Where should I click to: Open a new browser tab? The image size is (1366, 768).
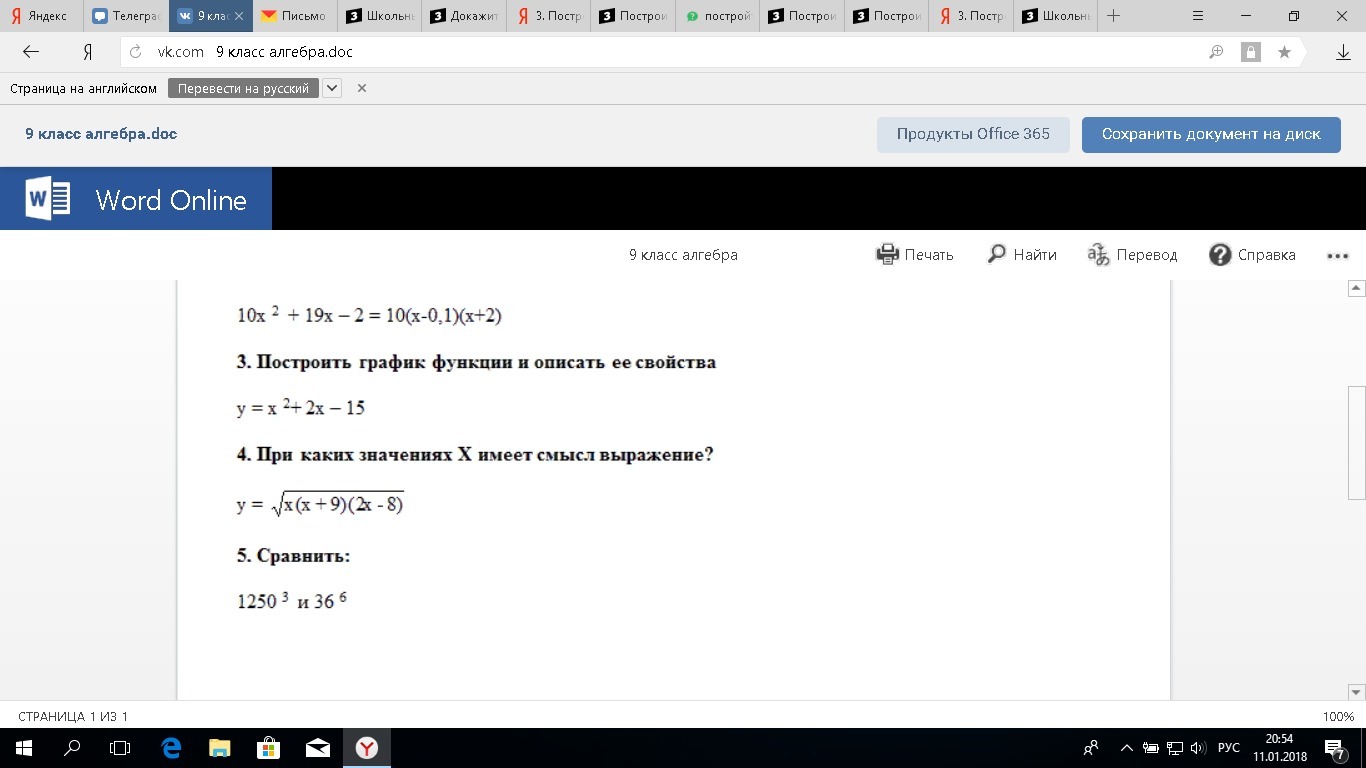(x=1113, y=16)
